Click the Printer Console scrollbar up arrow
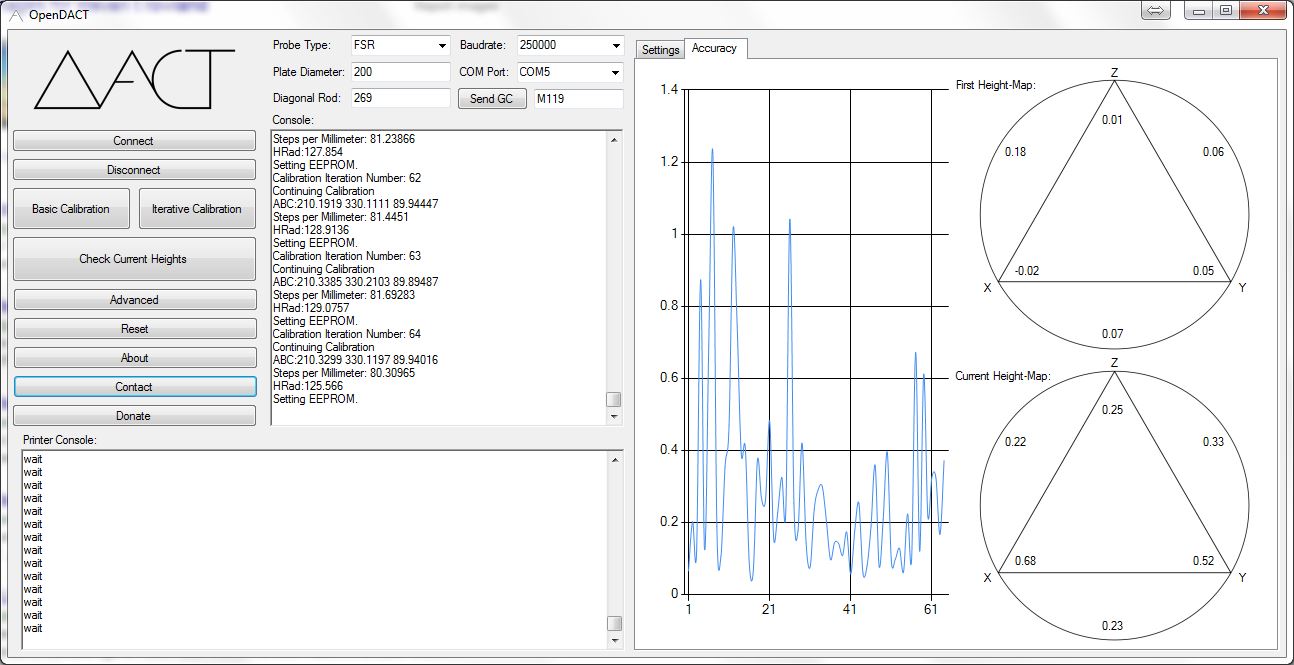 614,459
